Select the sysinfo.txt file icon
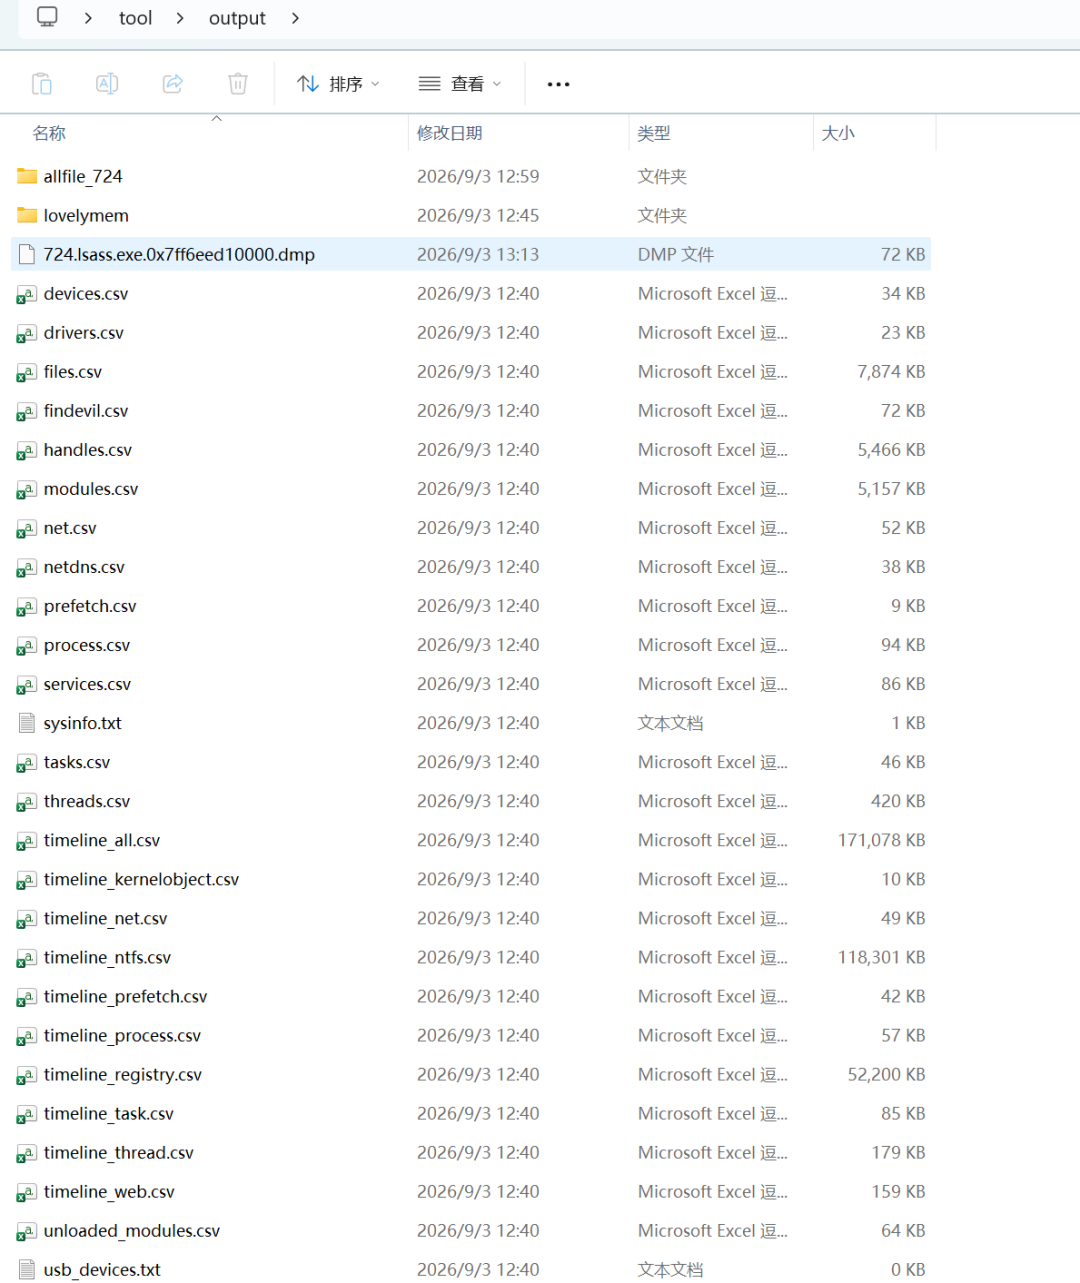The image size is (1080, 1283). tap(27, 723)
